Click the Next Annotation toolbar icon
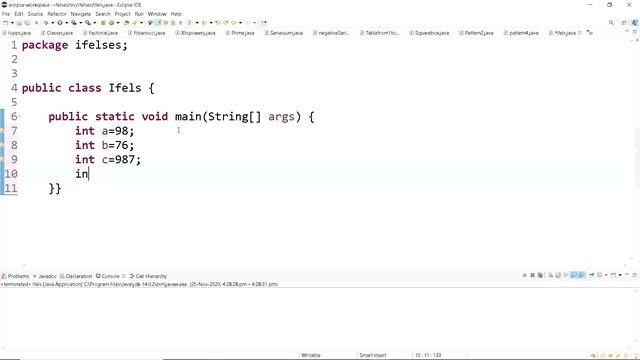 click(x=190, y=23)
